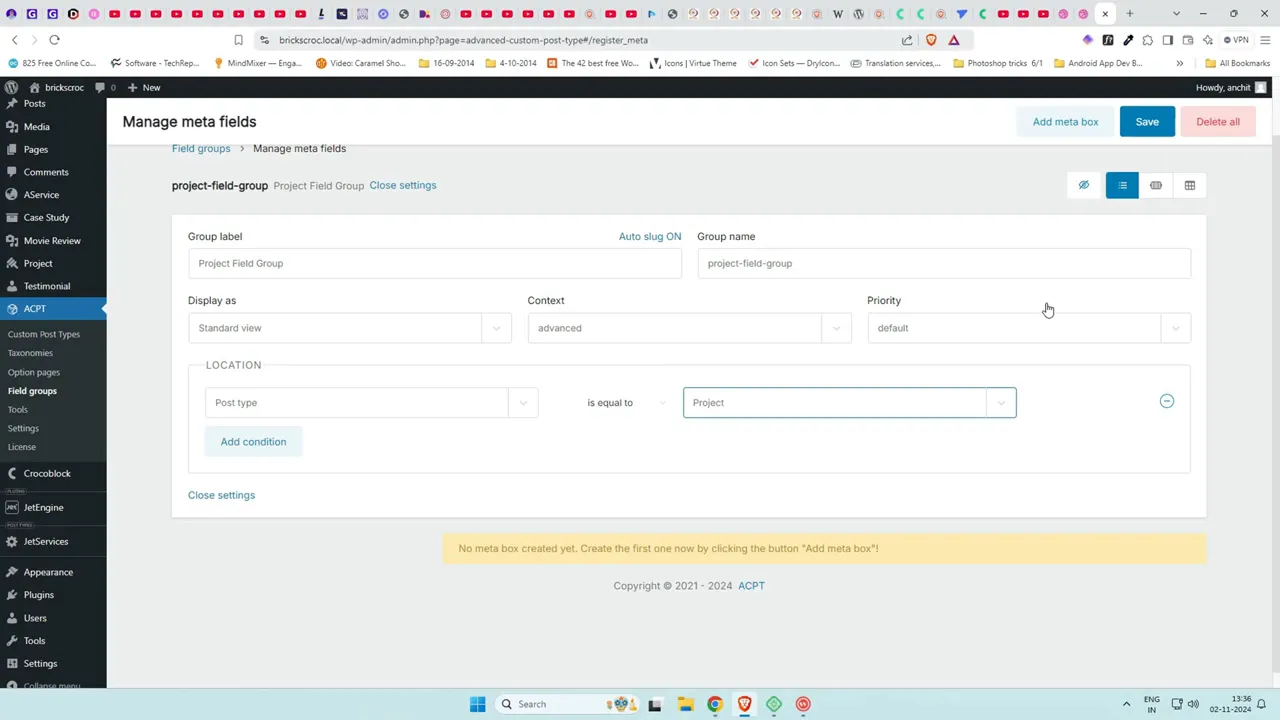The image size is (1280, 720).
Task: Go to Taxonomies in ACPT submenu
Action: 30,353
